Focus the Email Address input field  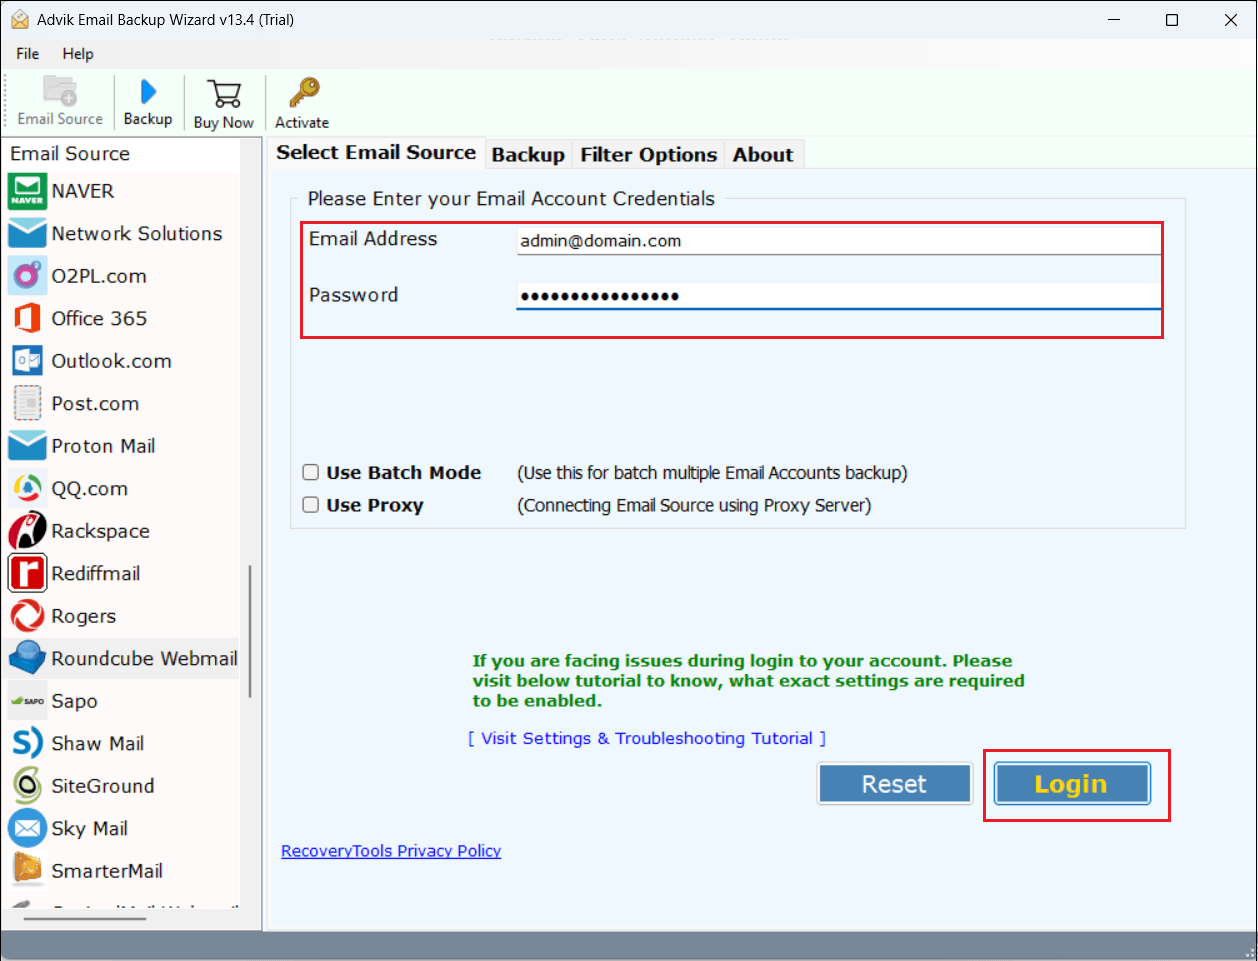click(x=838, y=241)
